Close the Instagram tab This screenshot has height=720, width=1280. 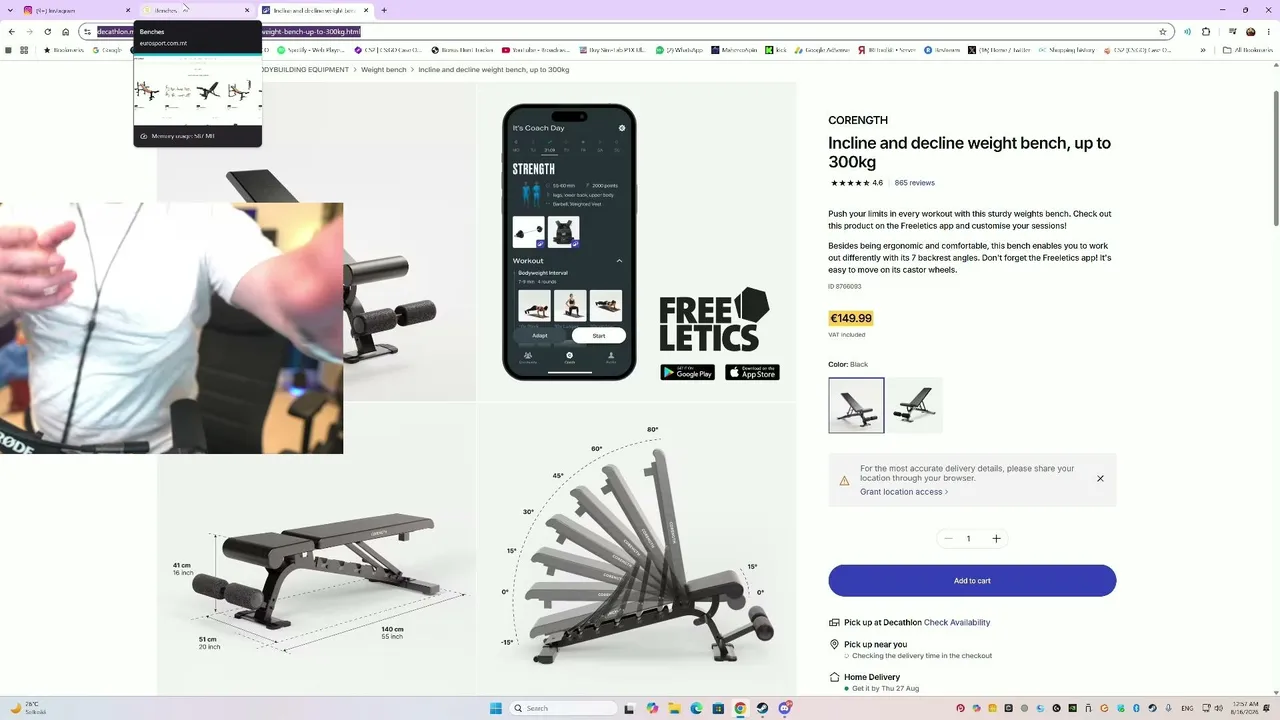[128, 10]
